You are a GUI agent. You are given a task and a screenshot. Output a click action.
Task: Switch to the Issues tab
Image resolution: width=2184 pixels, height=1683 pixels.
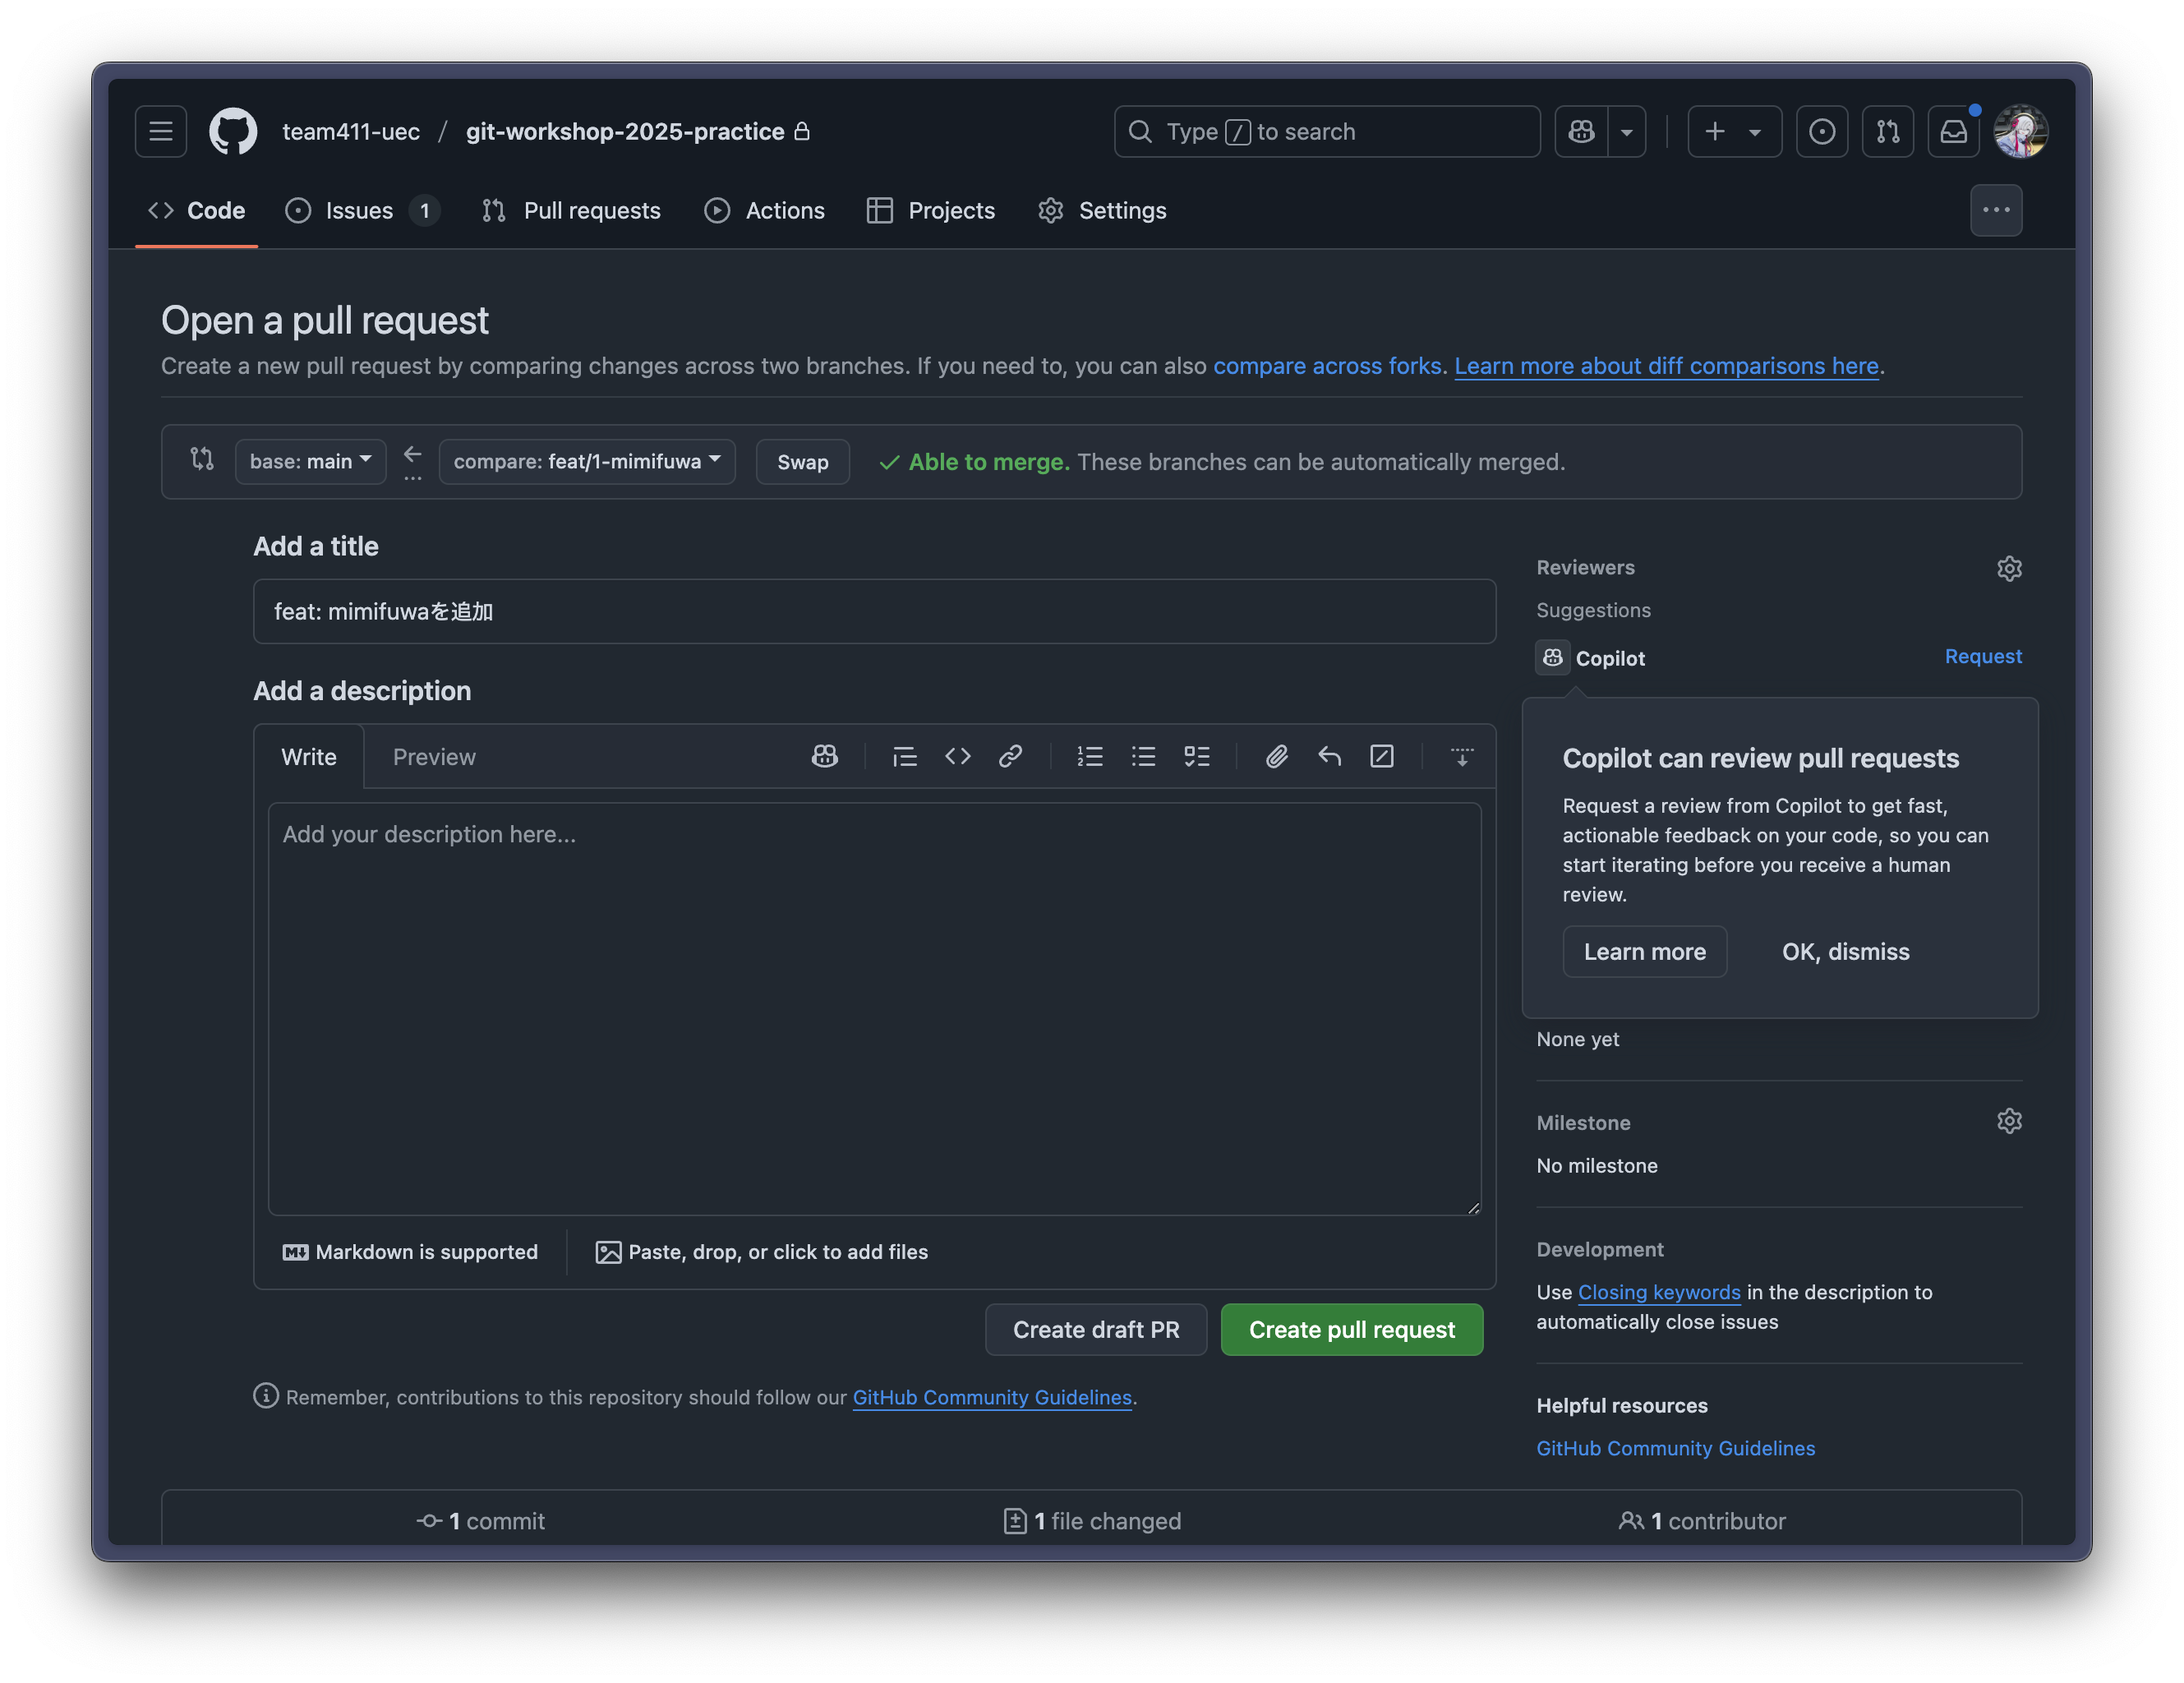(362, 211)
